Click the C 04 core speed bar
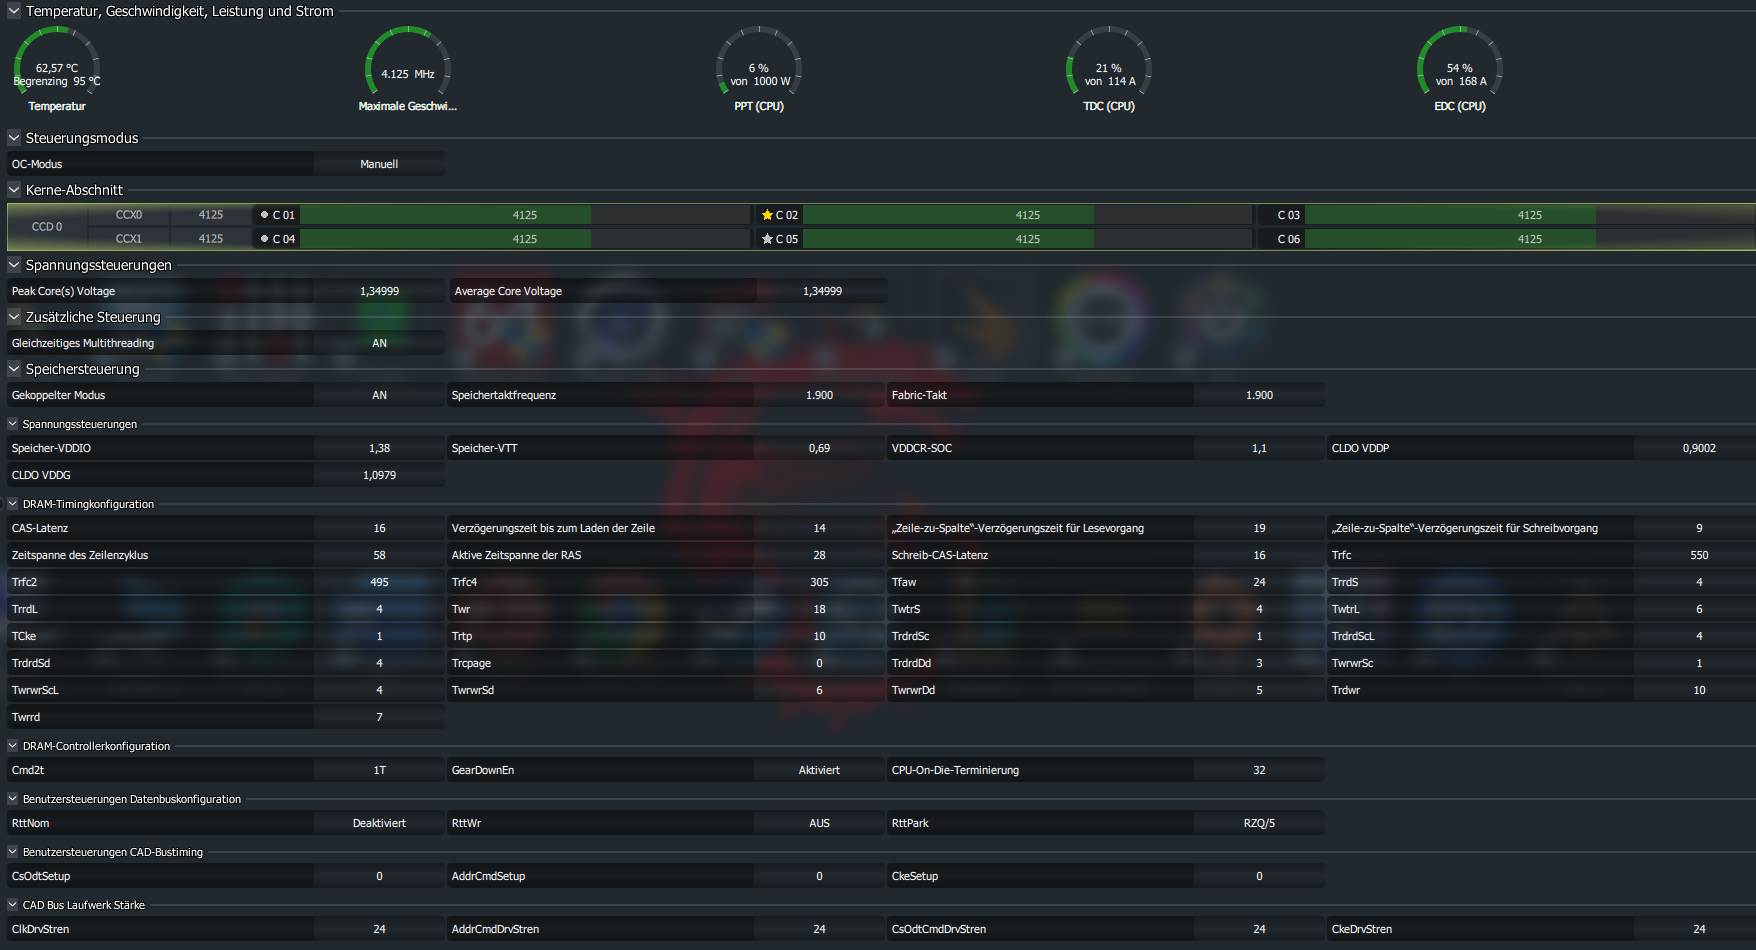Screen dimensions: 1756x950 click(x=525, y=239)
